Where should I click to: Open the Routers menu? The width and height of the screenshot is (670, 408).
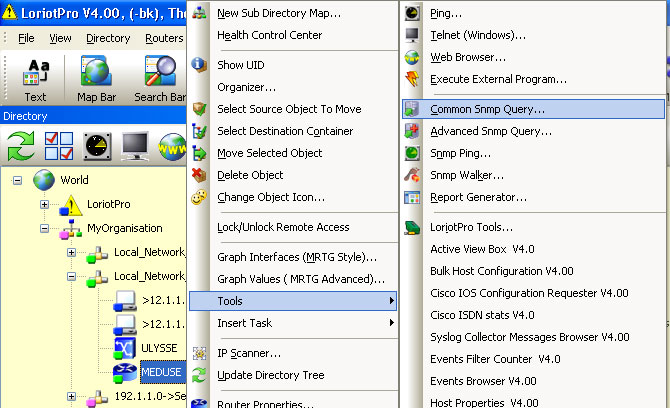click(165, 38)
